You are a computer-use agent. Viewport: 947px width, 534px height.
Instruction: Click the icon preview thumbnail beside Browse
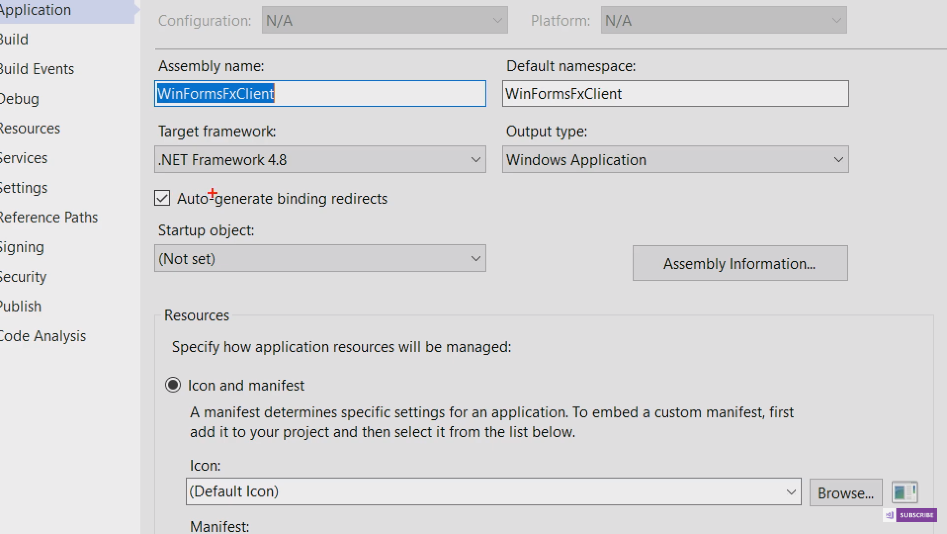click(904, 492)
